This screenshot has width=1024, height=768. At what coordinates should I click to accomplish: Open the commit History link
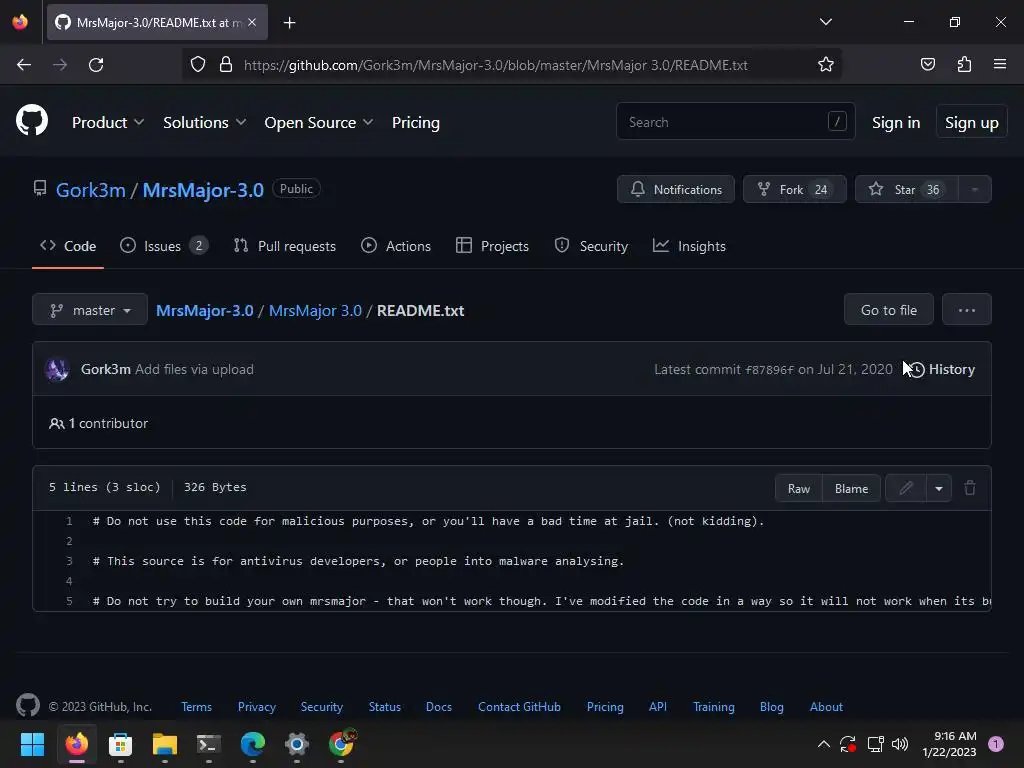pos(942,370)
